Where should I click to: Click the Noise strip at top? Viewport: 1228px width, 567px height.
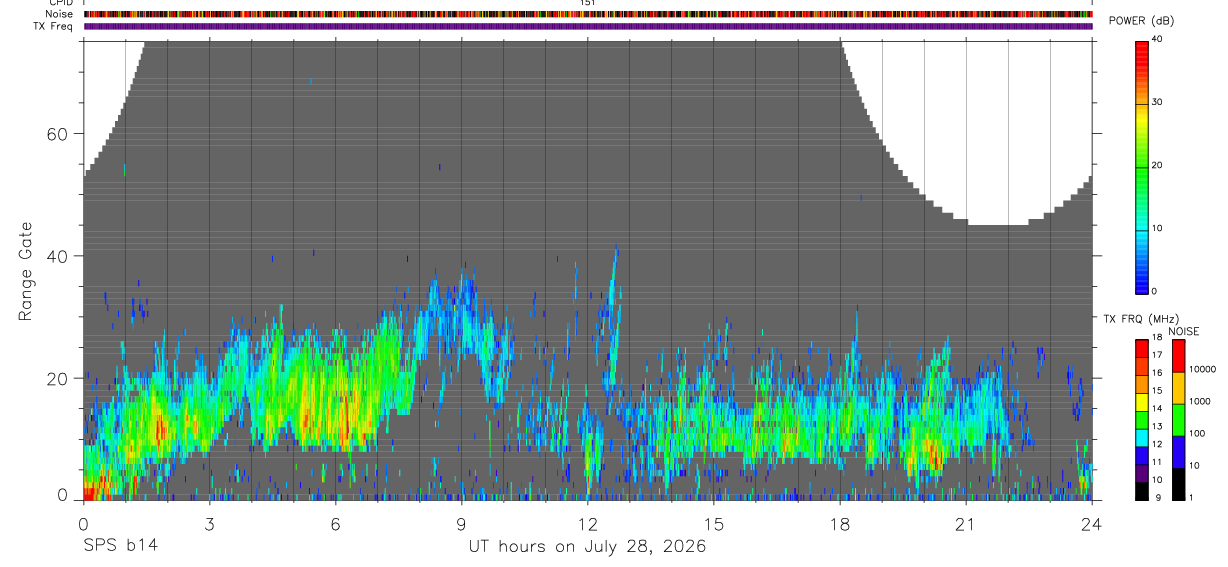(588, 14)
